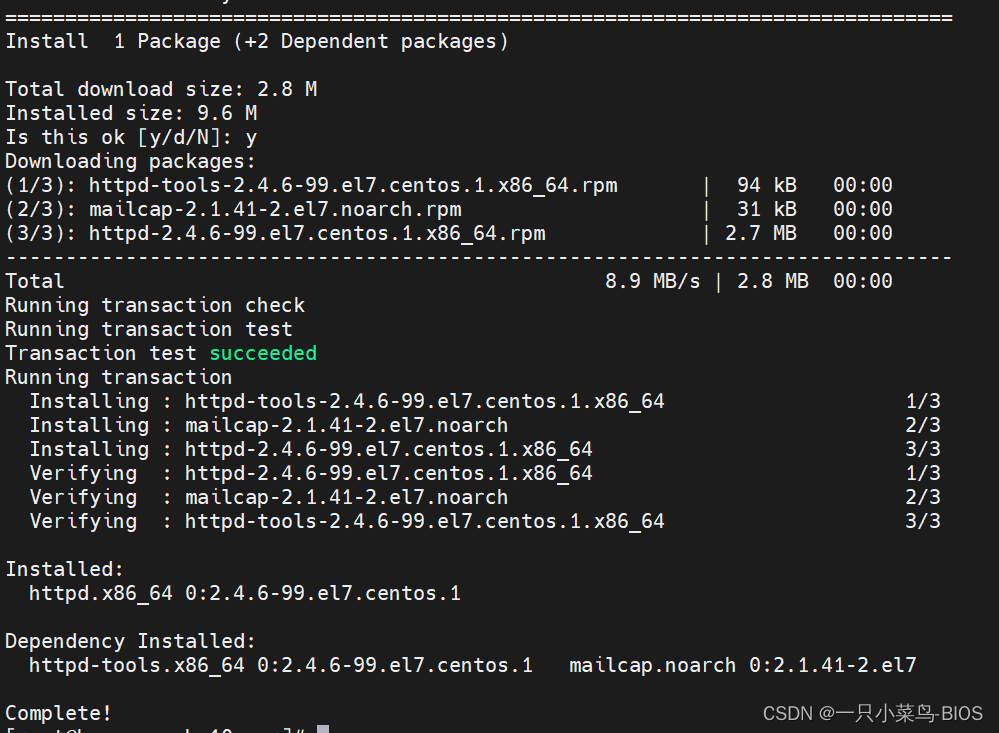Click the 'Installed size: 9.6 M' line
Viewport: 999px width, 733px height.
click(x=131, y=113)
